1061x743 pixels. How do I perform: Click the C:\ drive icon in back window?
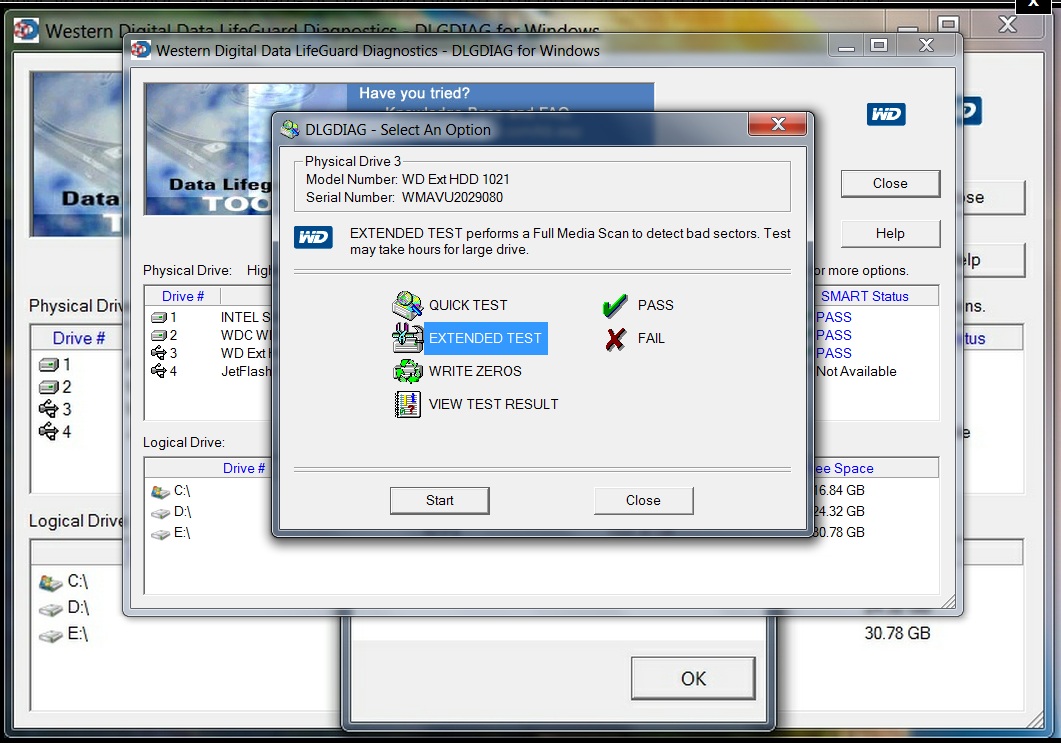click(x=51, y=582)
